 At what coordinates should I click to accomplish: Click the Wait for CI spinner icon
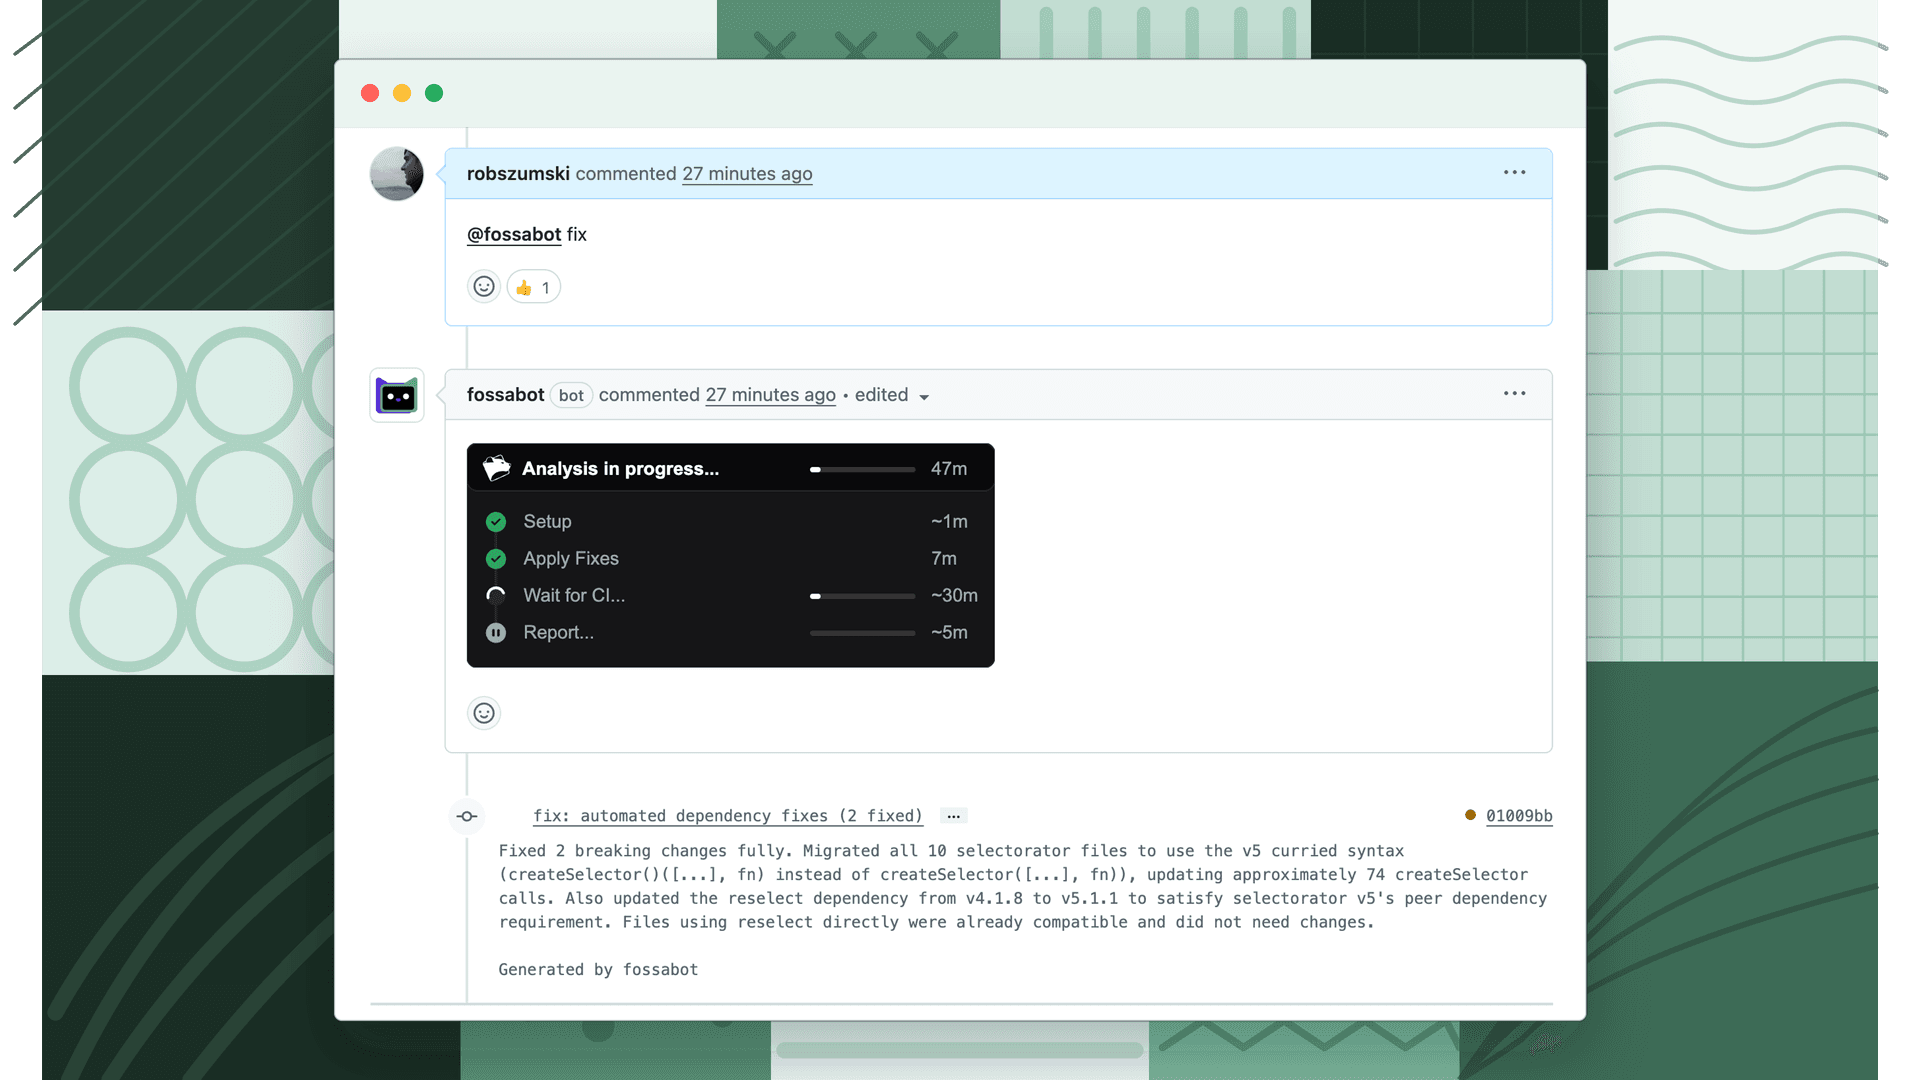tap(496, 596)
